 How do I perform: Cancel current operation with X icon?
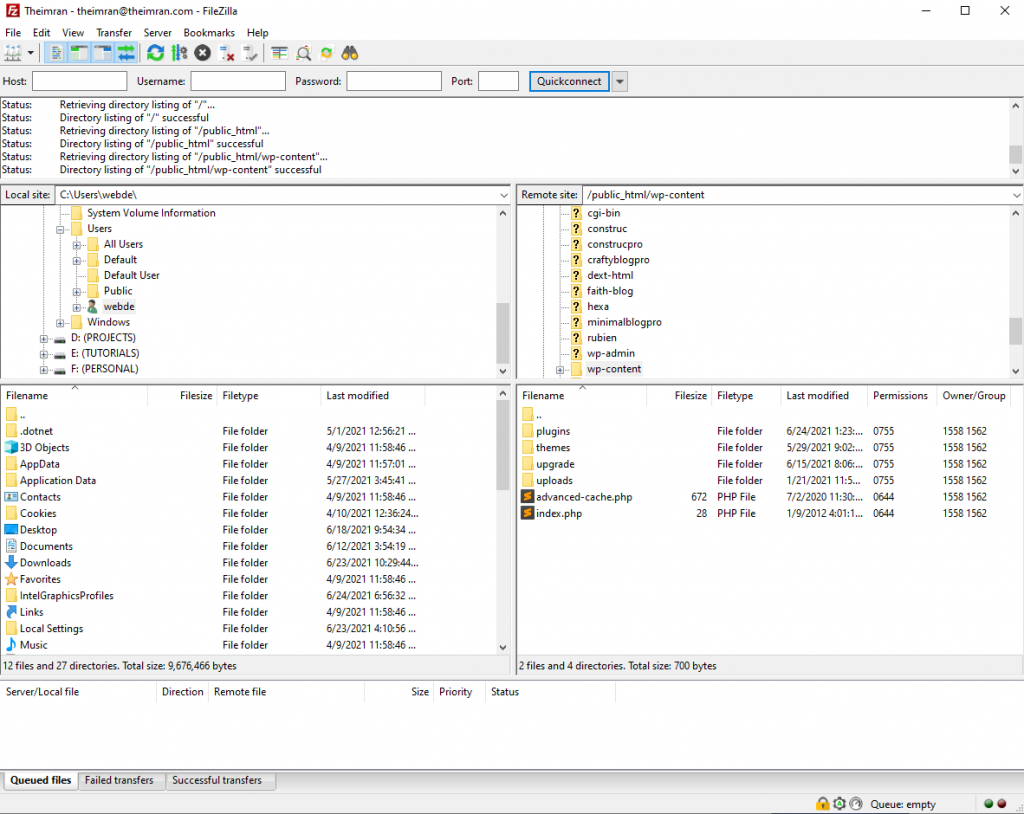pos(203,53)
